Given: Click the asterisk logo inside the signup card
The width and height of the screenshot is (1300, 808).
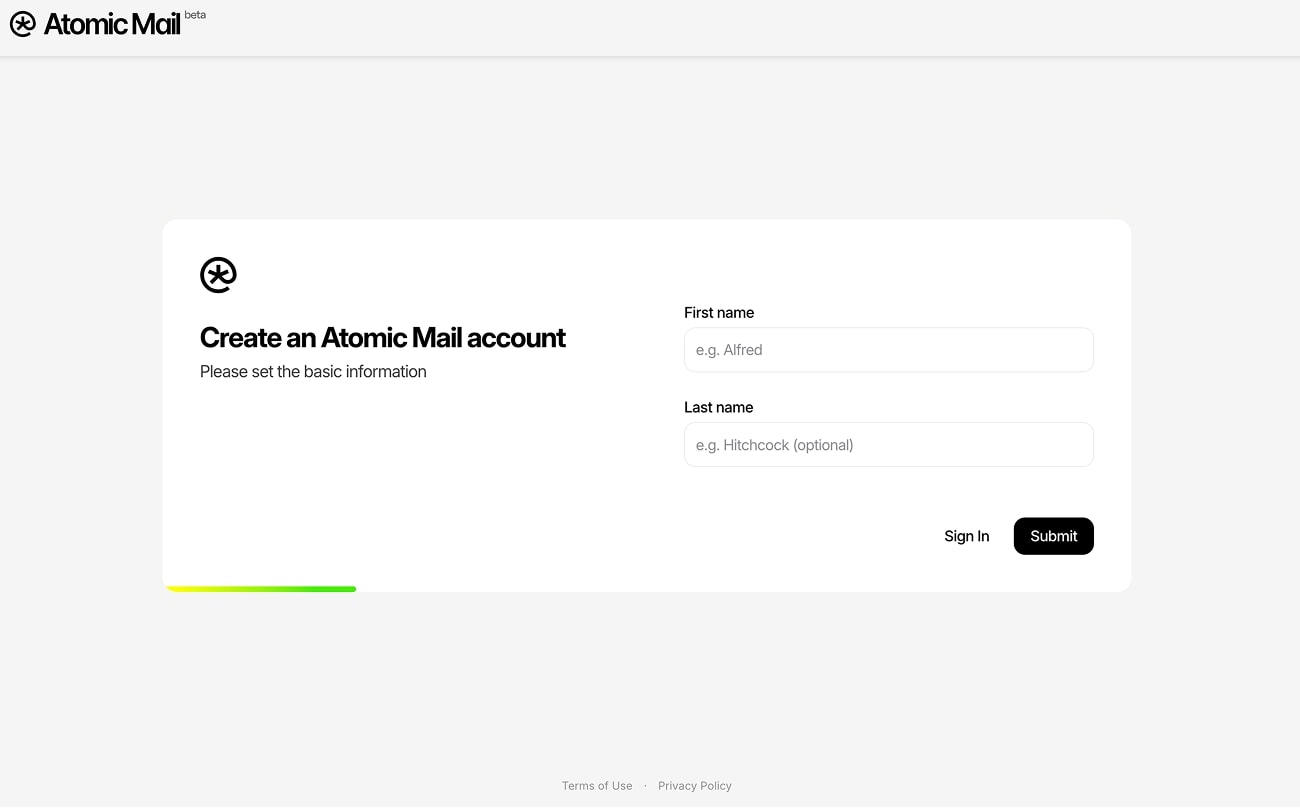Looking at the screenshot, I should click(x=218, y=273).
